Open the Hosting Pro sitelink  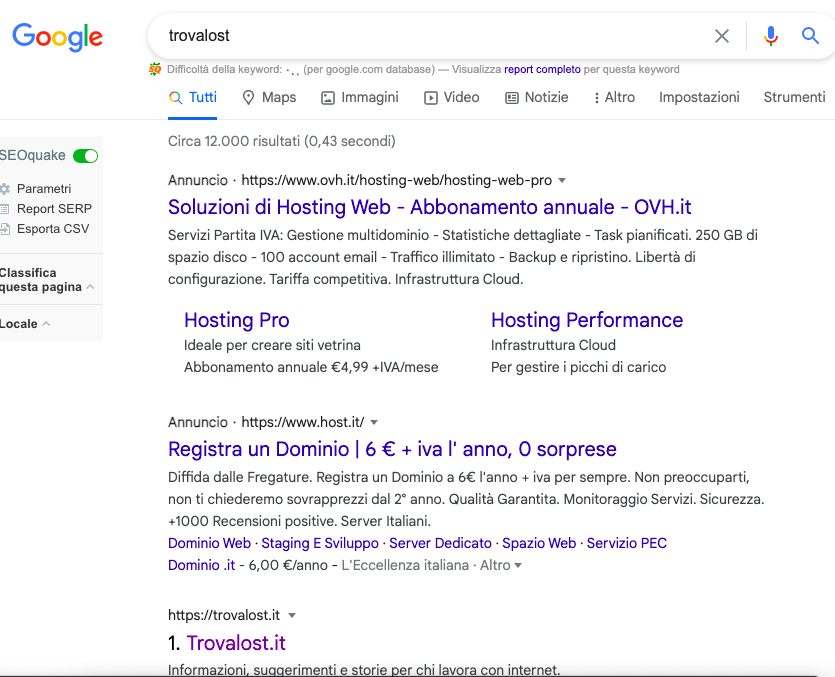[236, 320]
